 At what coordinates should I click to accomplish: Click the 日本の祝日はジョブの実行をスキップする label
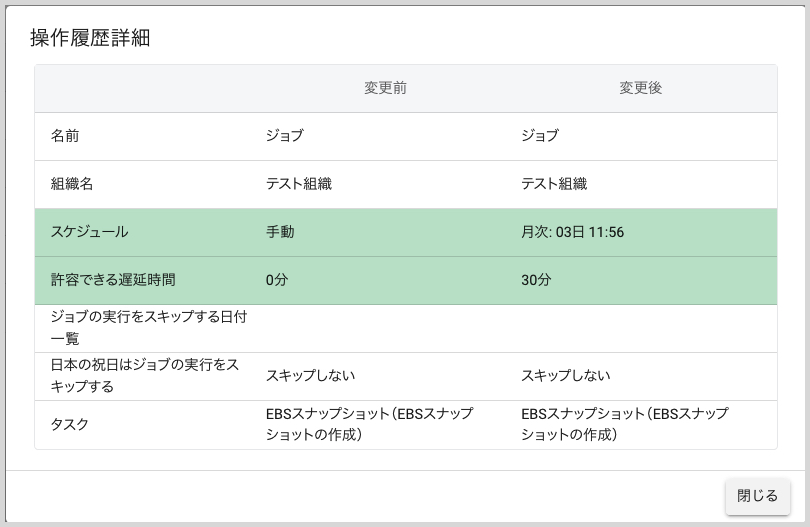pyautogui.click(x=145, y=376)
